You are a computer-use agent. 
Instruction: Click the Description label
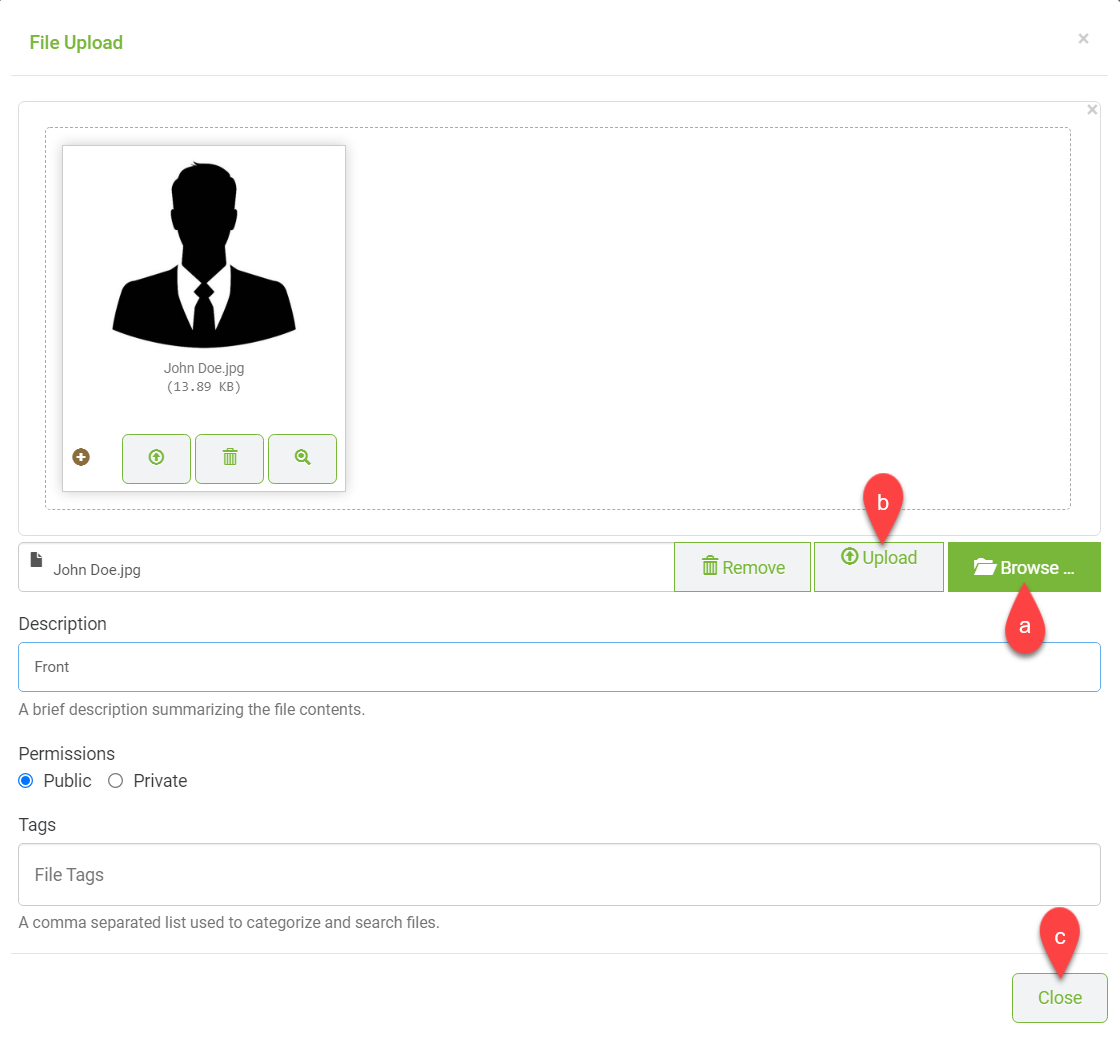(62, 623)
